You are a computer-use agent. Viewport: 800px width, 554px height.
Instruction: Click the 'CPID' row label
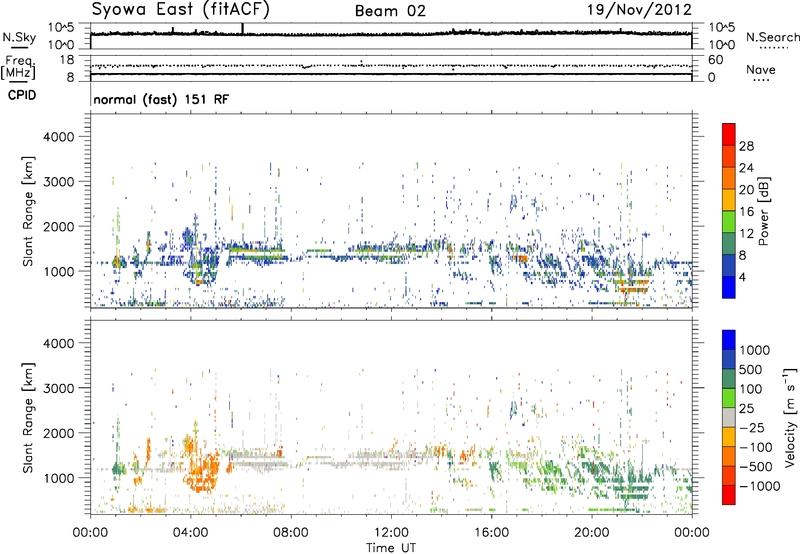pos(22,95)
